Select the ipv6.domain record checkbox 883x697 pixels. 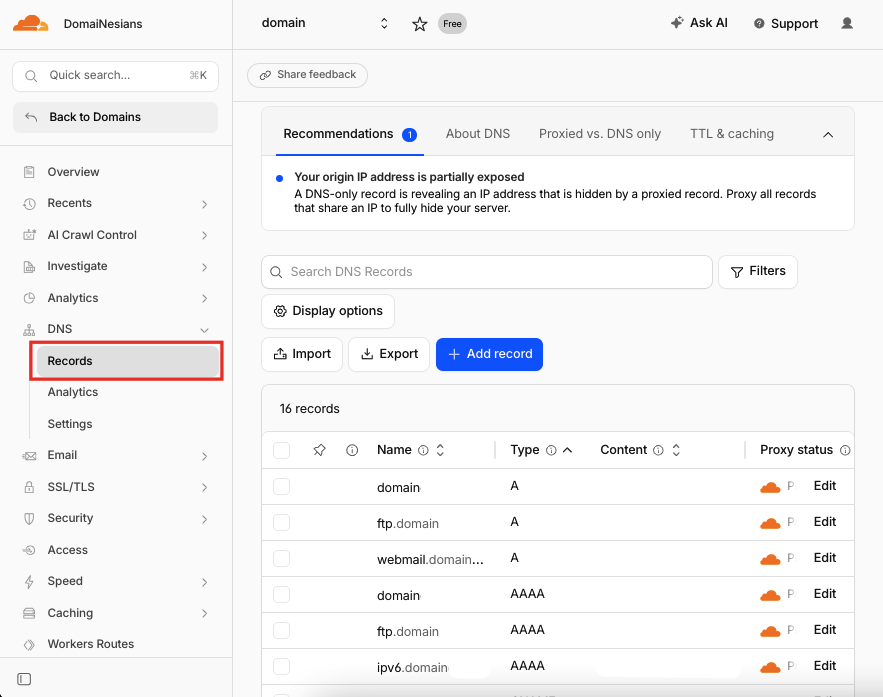(x=282, y=666)
